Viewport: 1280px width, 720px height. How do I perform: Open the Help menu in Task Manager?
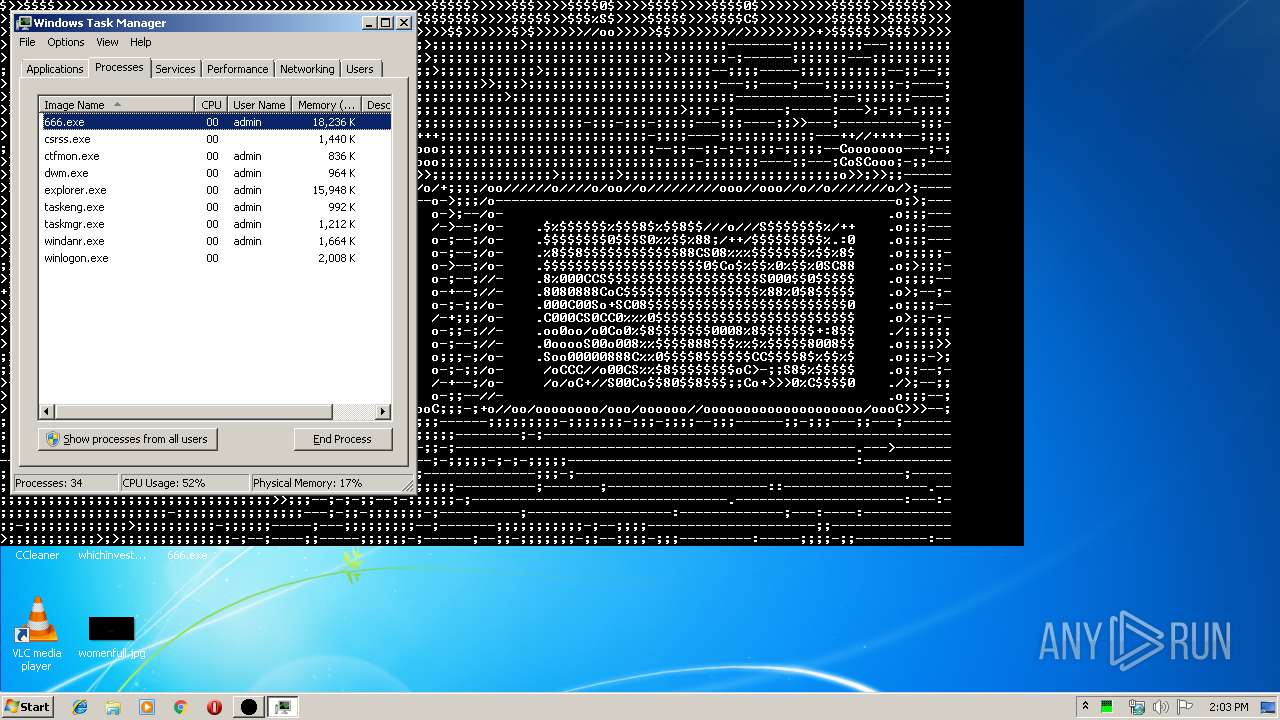(140, 42)
